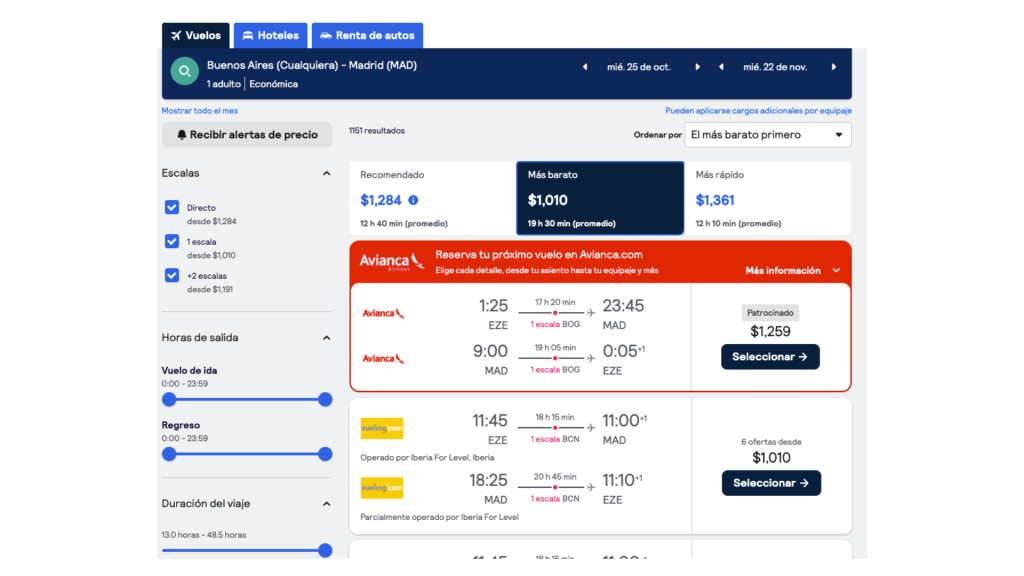
Task: Select the Vueling $1,010 flight
Action: click(771, 483)
